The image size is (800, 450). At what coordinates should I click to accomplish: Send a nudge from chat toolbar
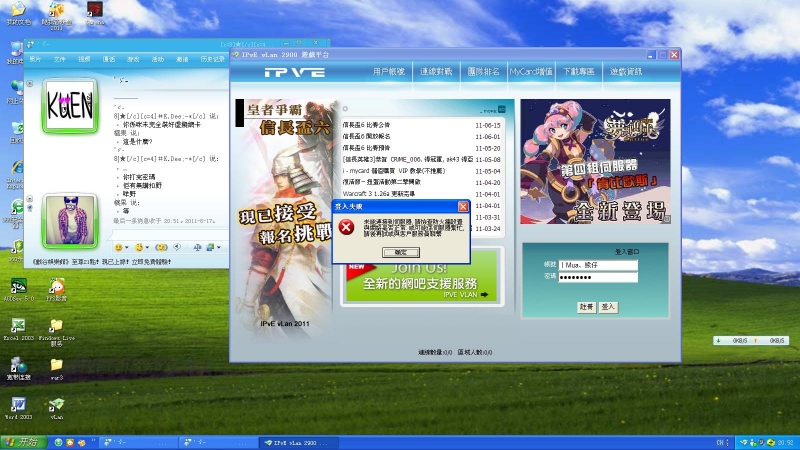click(x=161, y=247)
